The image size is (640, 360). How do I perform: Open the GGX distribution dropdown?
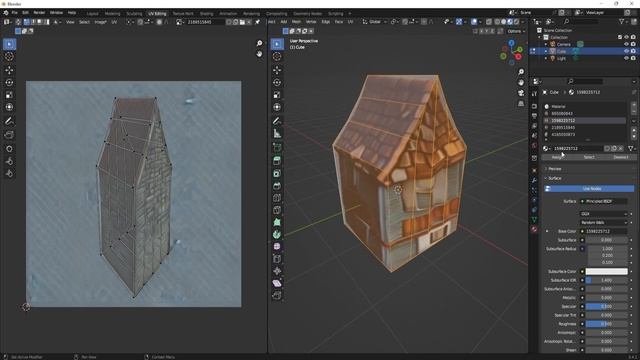[x=603, y=214]
